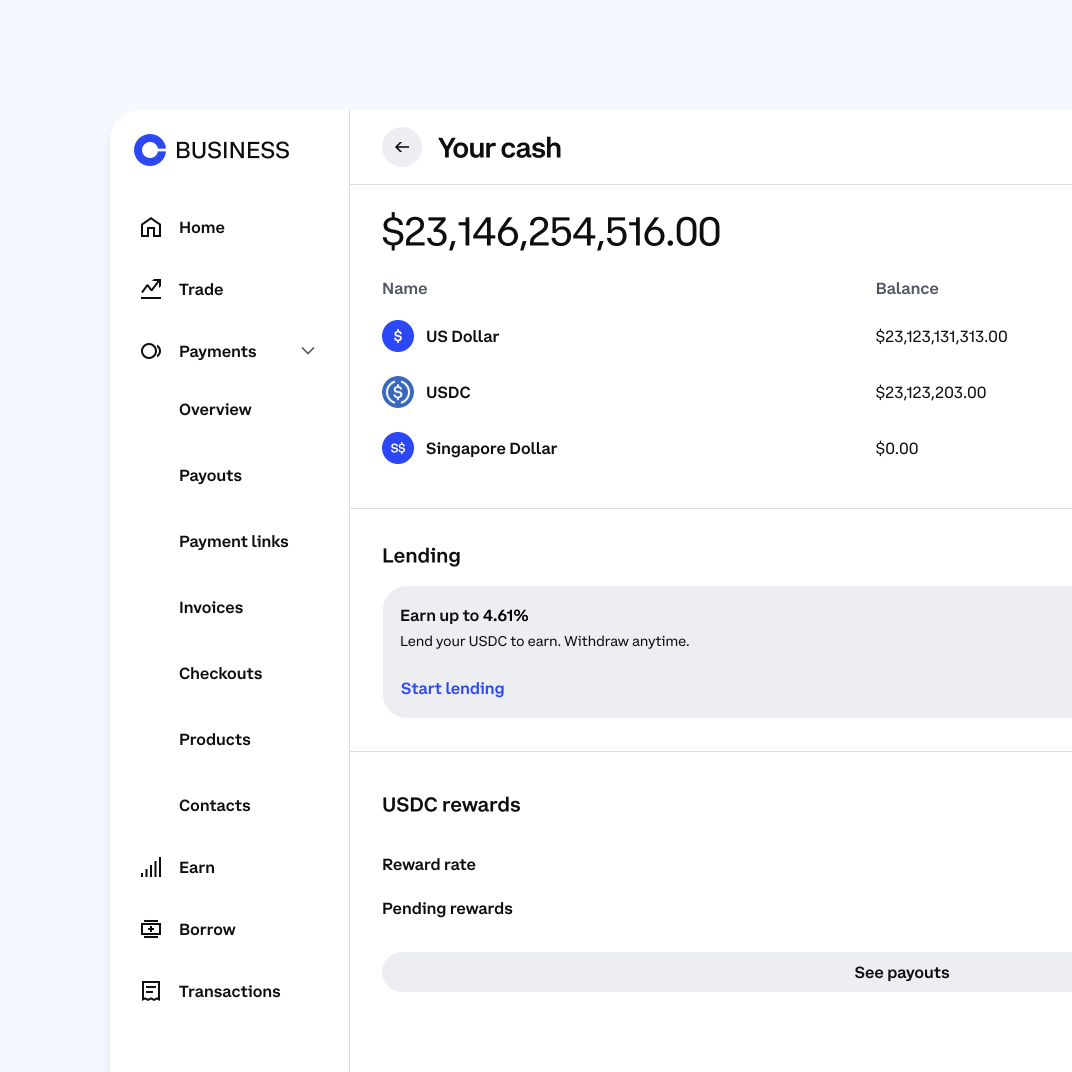Click the BUSINESS brand text
Image resolution: width=1072 pixels, height=1072 pixels.
[232, 150]
